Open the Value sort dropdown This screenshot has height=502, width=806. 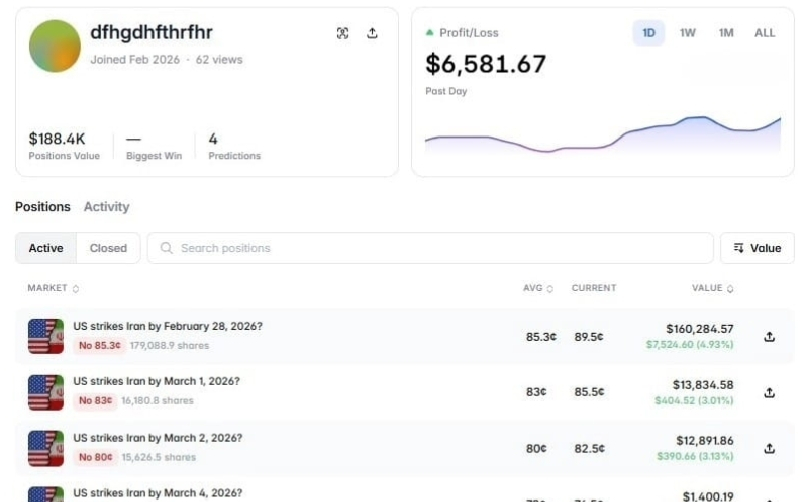(x=757, y=248)
